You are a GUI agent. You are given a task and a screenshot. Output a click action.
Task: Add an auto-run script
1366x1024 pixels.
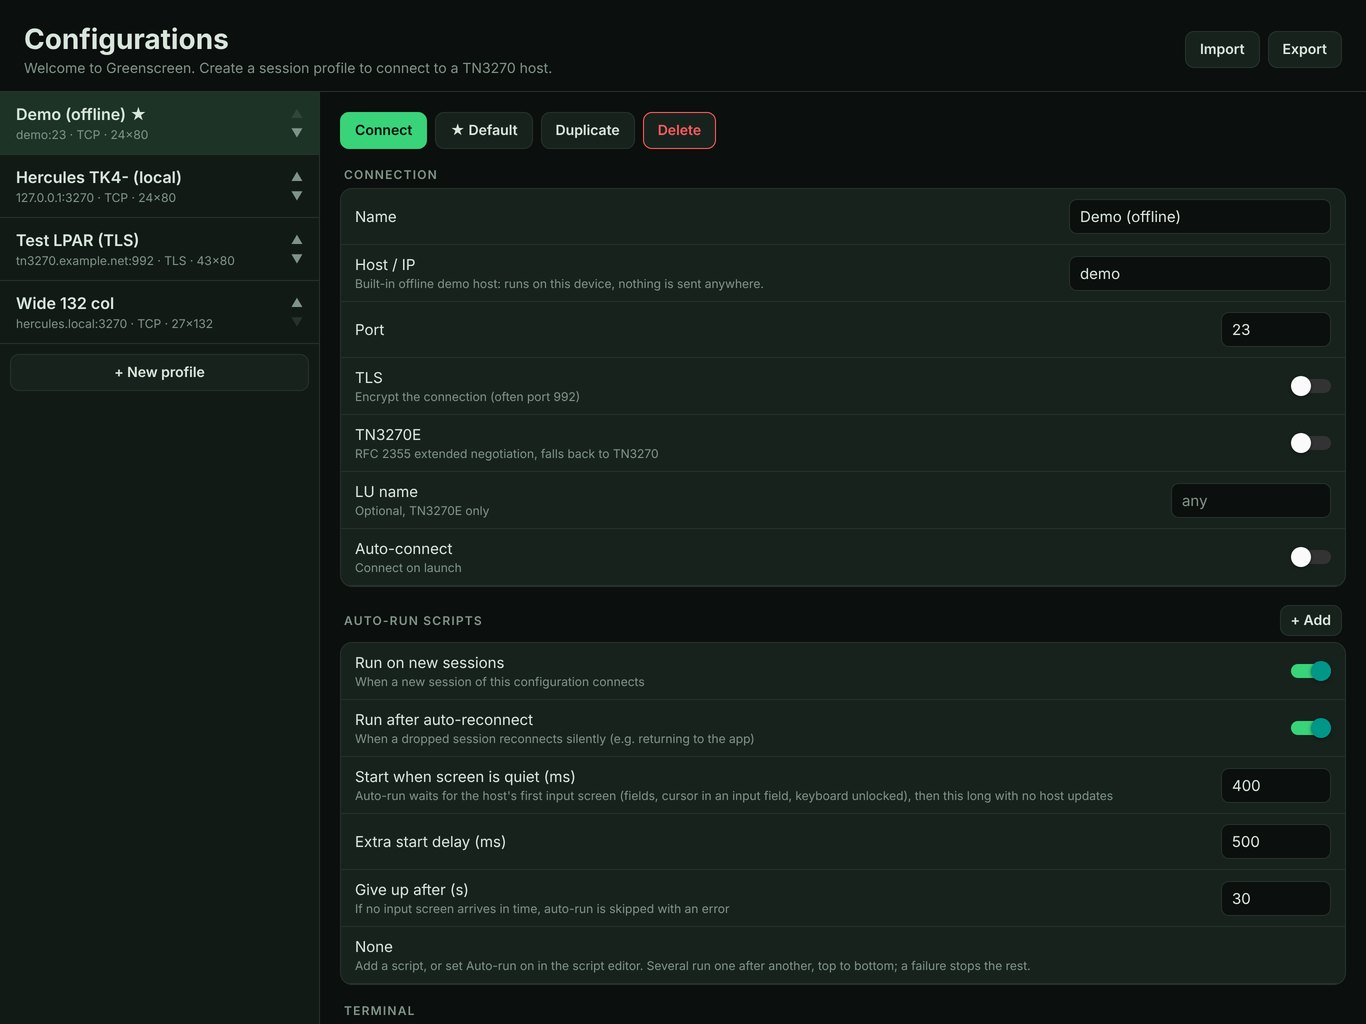(x=1310, y=620)
